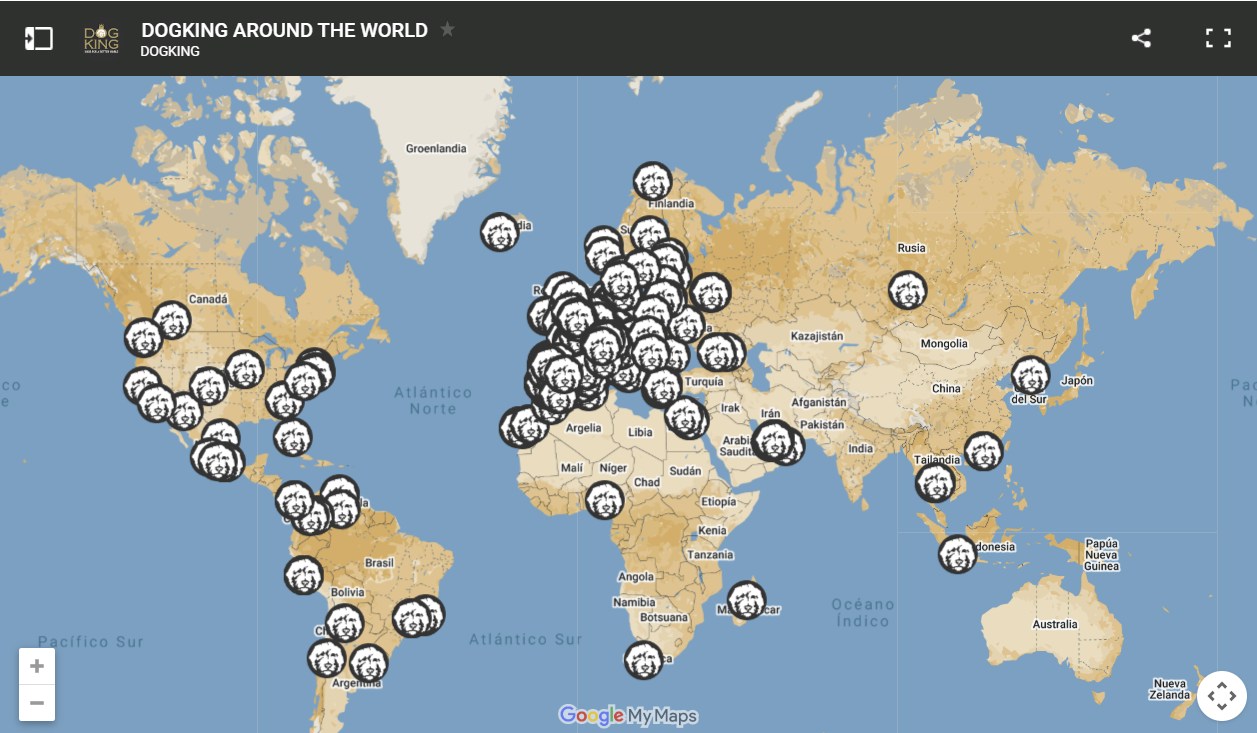Click the Brasil map label

[379, 563]
